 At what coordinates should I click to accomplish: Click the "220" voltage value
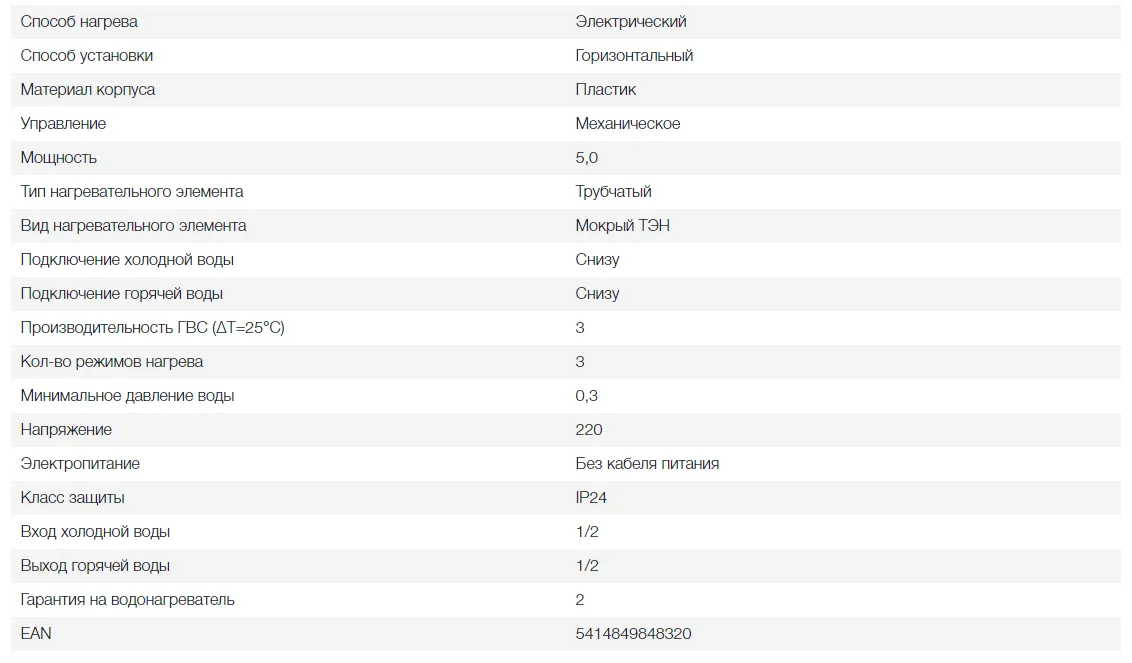click(589, 430)
